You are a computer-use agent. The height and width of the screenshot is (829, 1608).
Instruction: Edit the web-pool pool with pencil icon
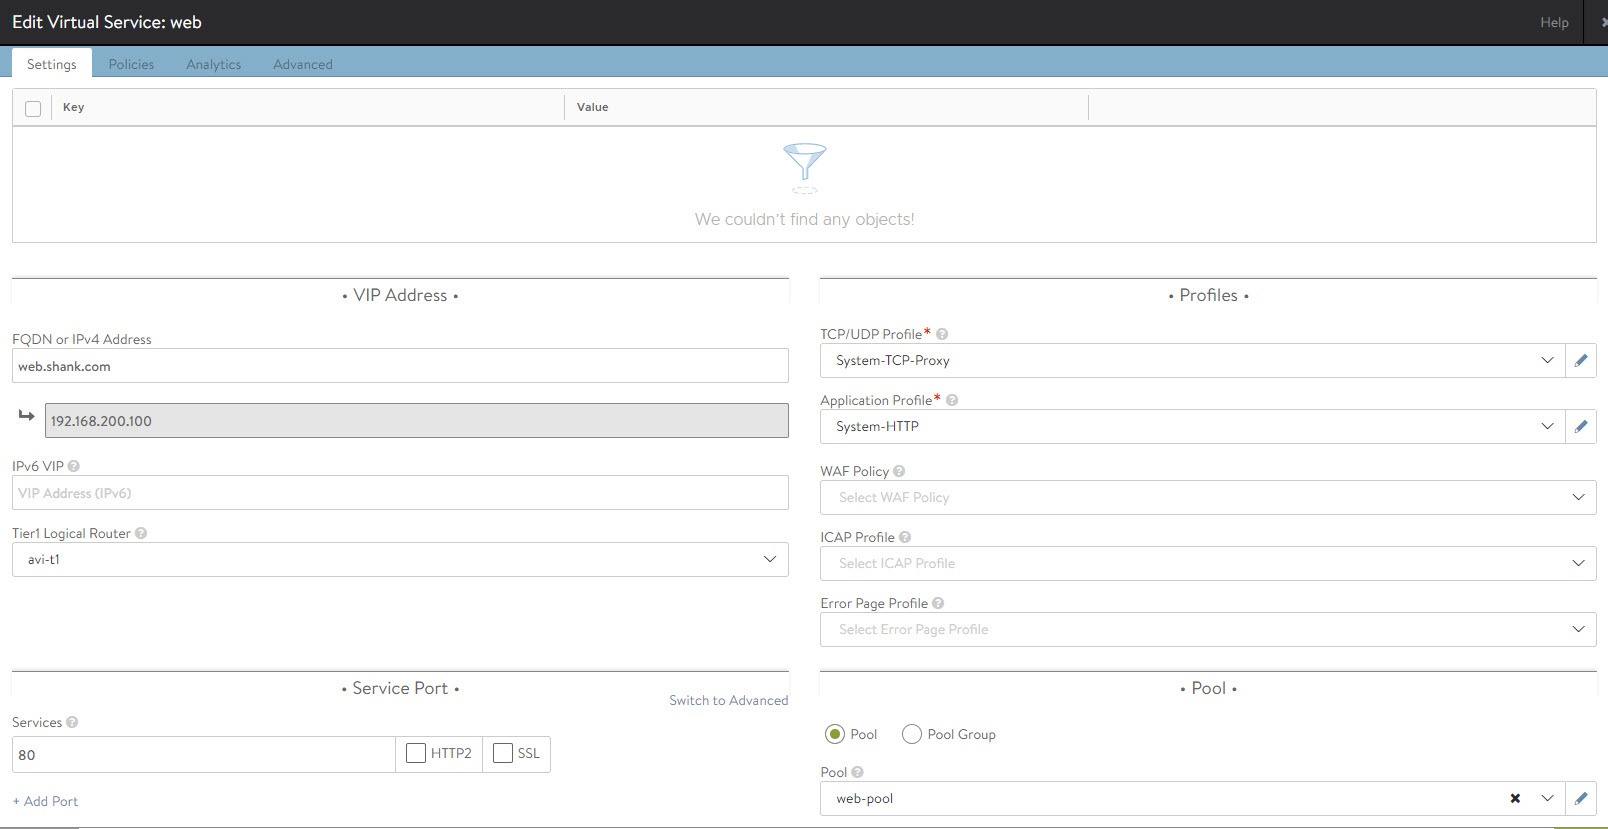[x=1581, y=798]
